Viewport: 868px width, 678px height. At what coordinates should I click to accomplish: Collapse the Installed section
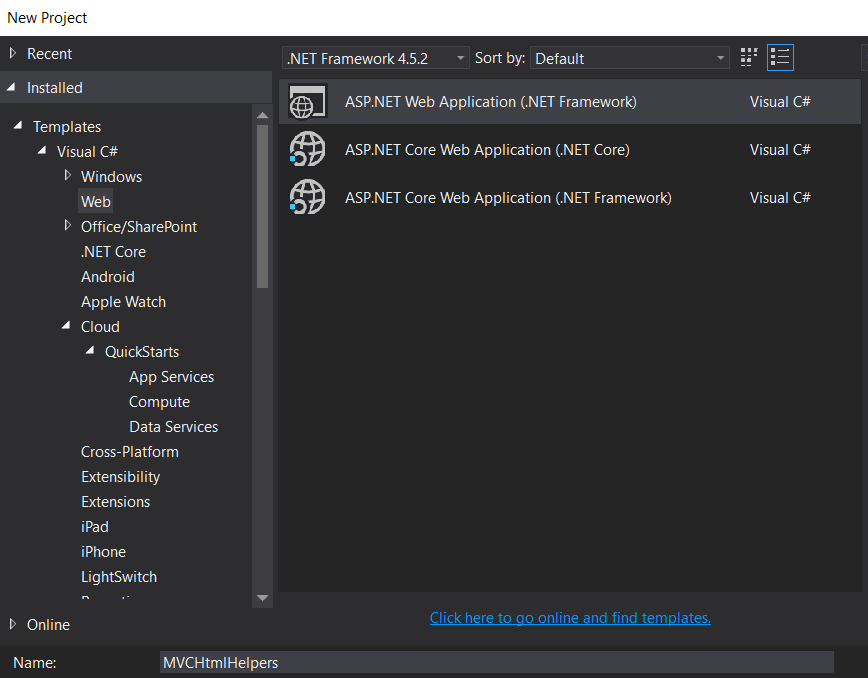tap(12, 88)
